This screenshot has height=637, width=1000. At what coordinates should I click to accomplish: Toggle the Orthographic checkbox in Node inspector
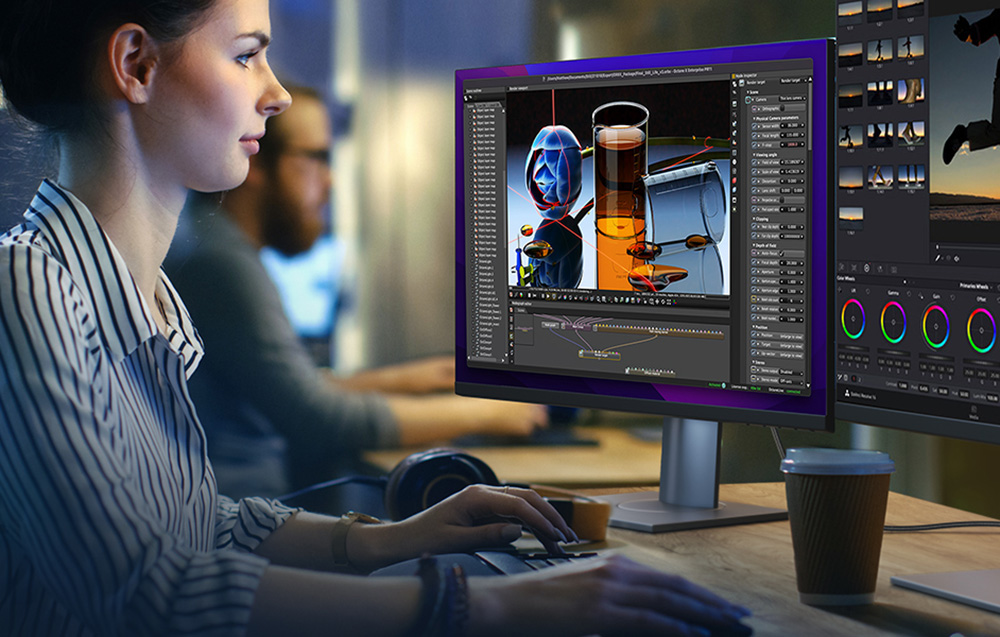coord(783,108)
